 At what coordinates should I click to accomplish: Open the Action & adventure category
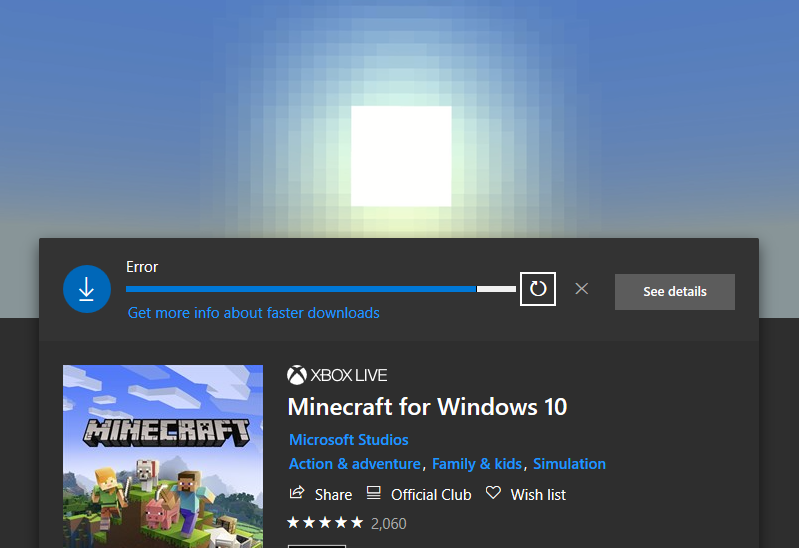355,464
